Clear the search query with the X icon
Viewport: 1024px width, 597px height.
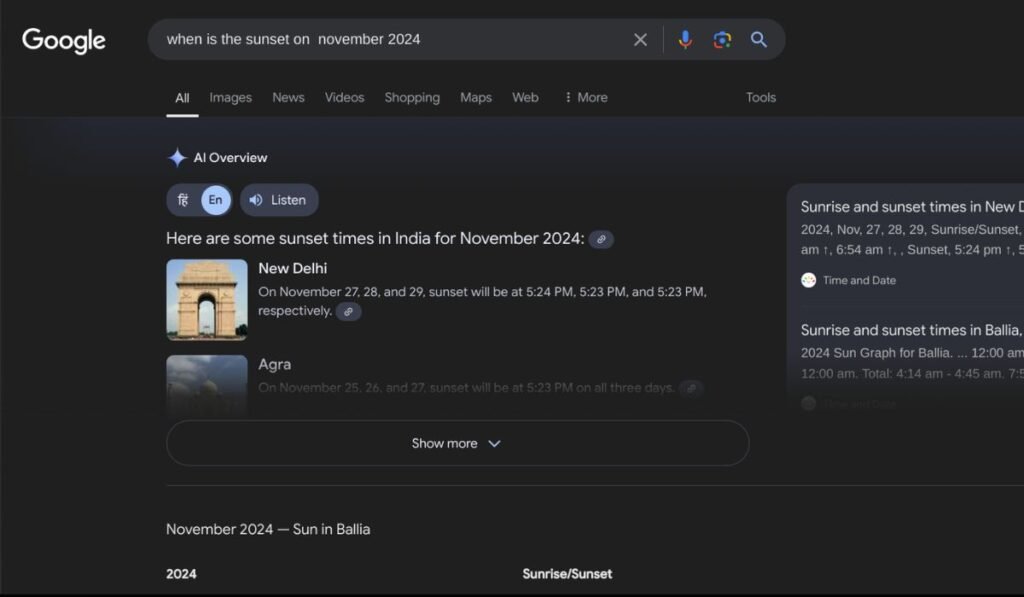coord(640,39)
